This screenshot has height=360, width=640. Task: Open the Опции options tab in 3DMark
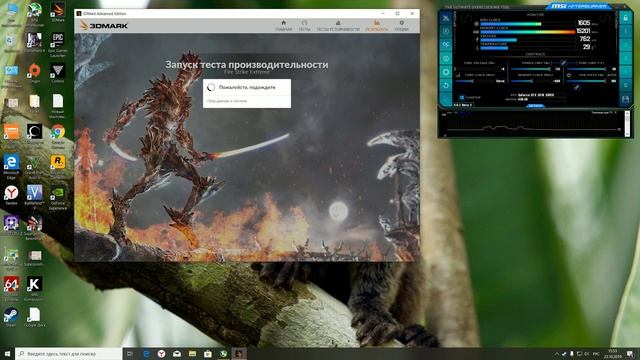(401, 26)
